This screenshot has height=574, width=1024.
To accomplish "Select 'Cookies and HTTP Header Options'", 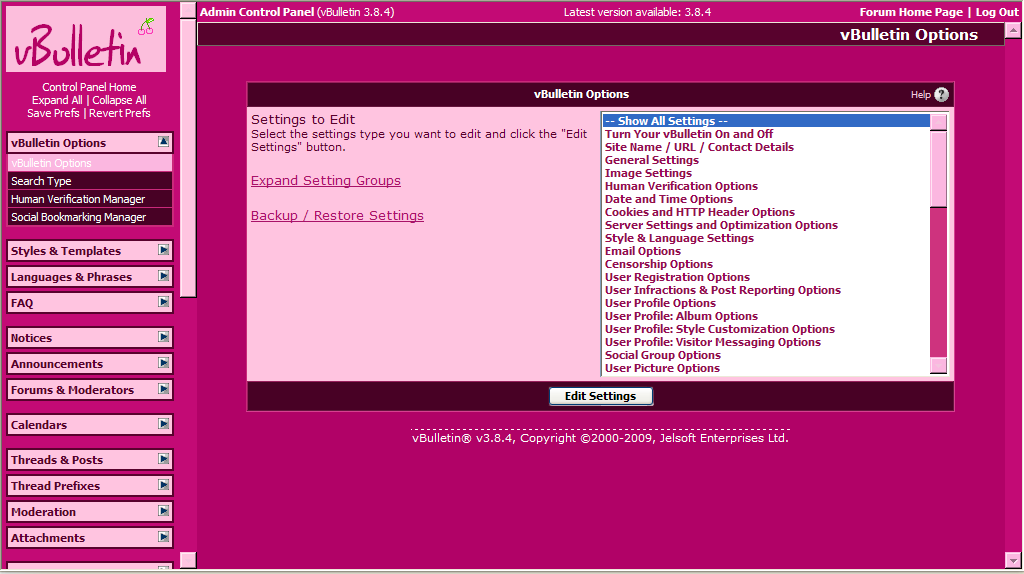I will tap(766, 212).
